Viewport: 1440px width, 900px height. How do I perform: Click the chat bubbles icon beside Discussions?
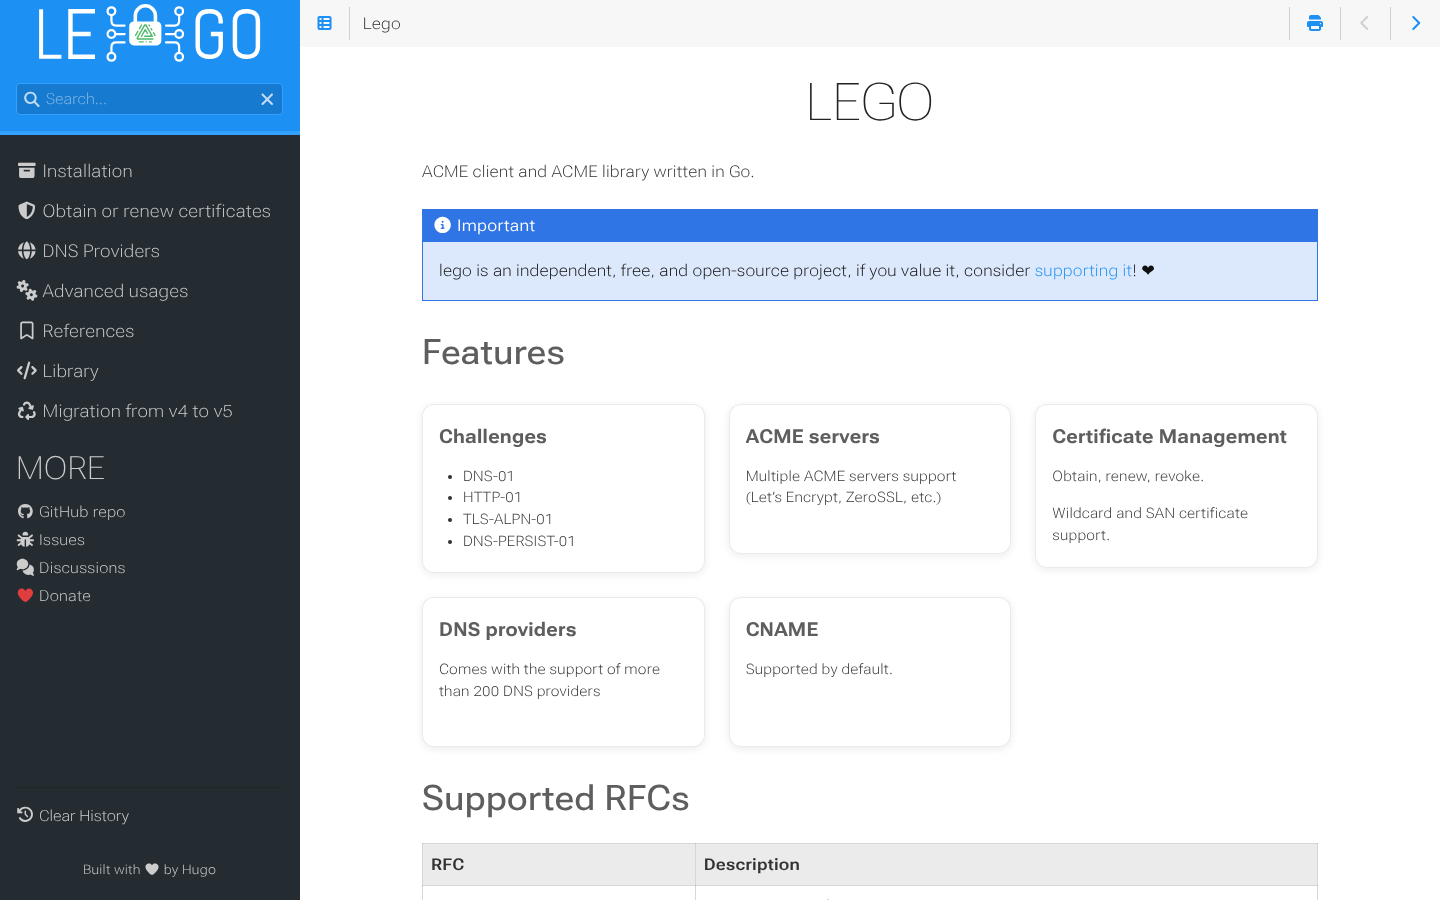(x=26, y=568)
